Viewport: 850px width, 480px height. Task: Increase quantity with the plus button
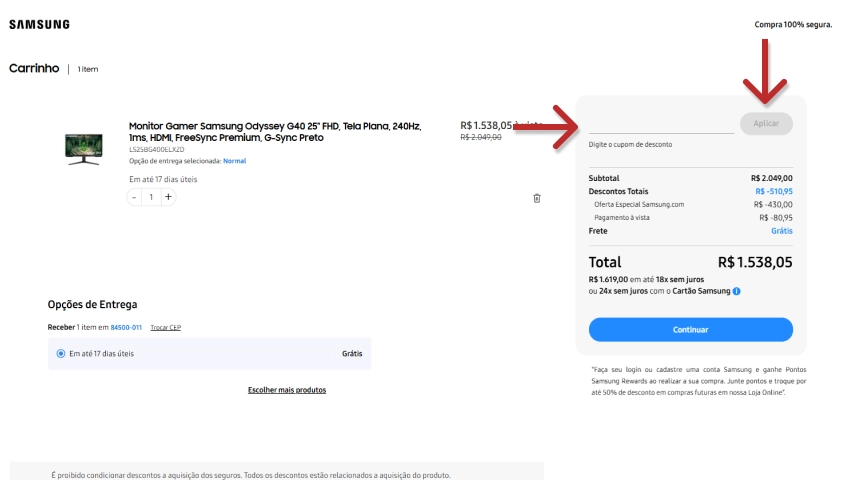168,197
